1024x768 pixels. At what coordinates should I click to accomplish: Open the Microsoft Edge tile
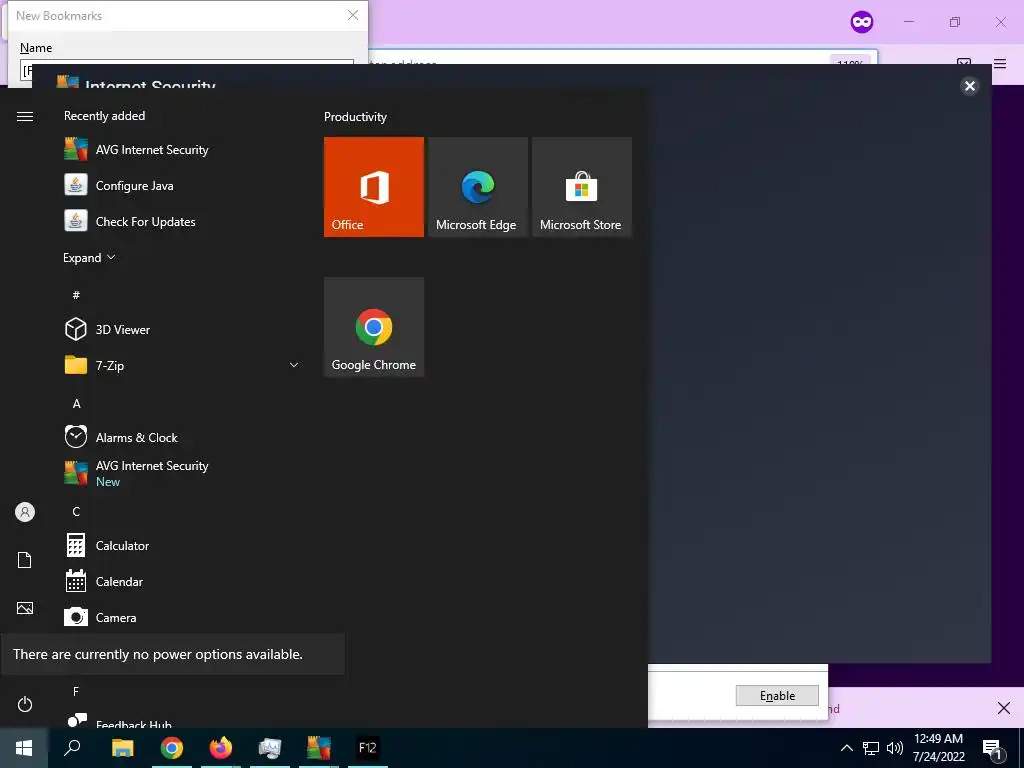pyautogui.click(x=477, y=187)
